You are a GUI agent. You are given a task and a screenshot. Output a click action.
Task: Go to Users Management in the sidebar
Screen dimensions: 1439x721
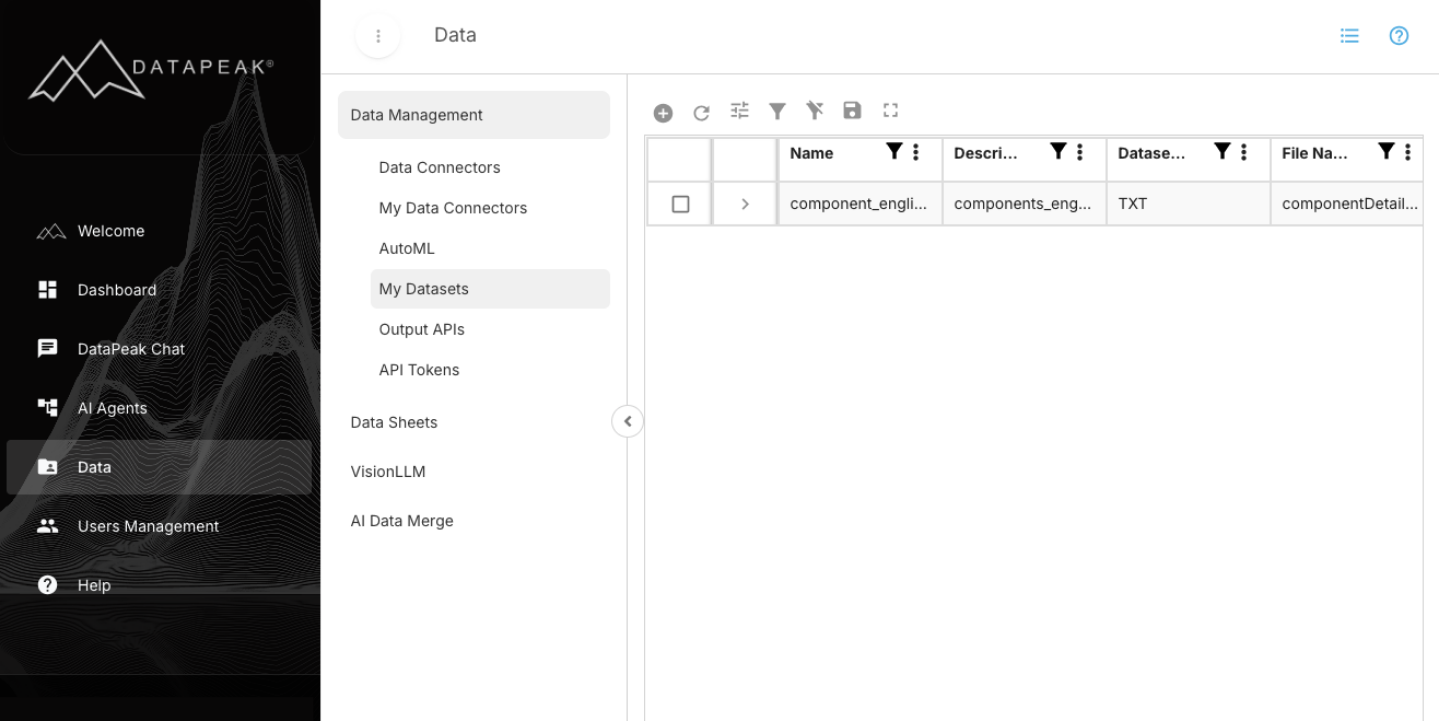pyautogui.click(x=148, y=525)
